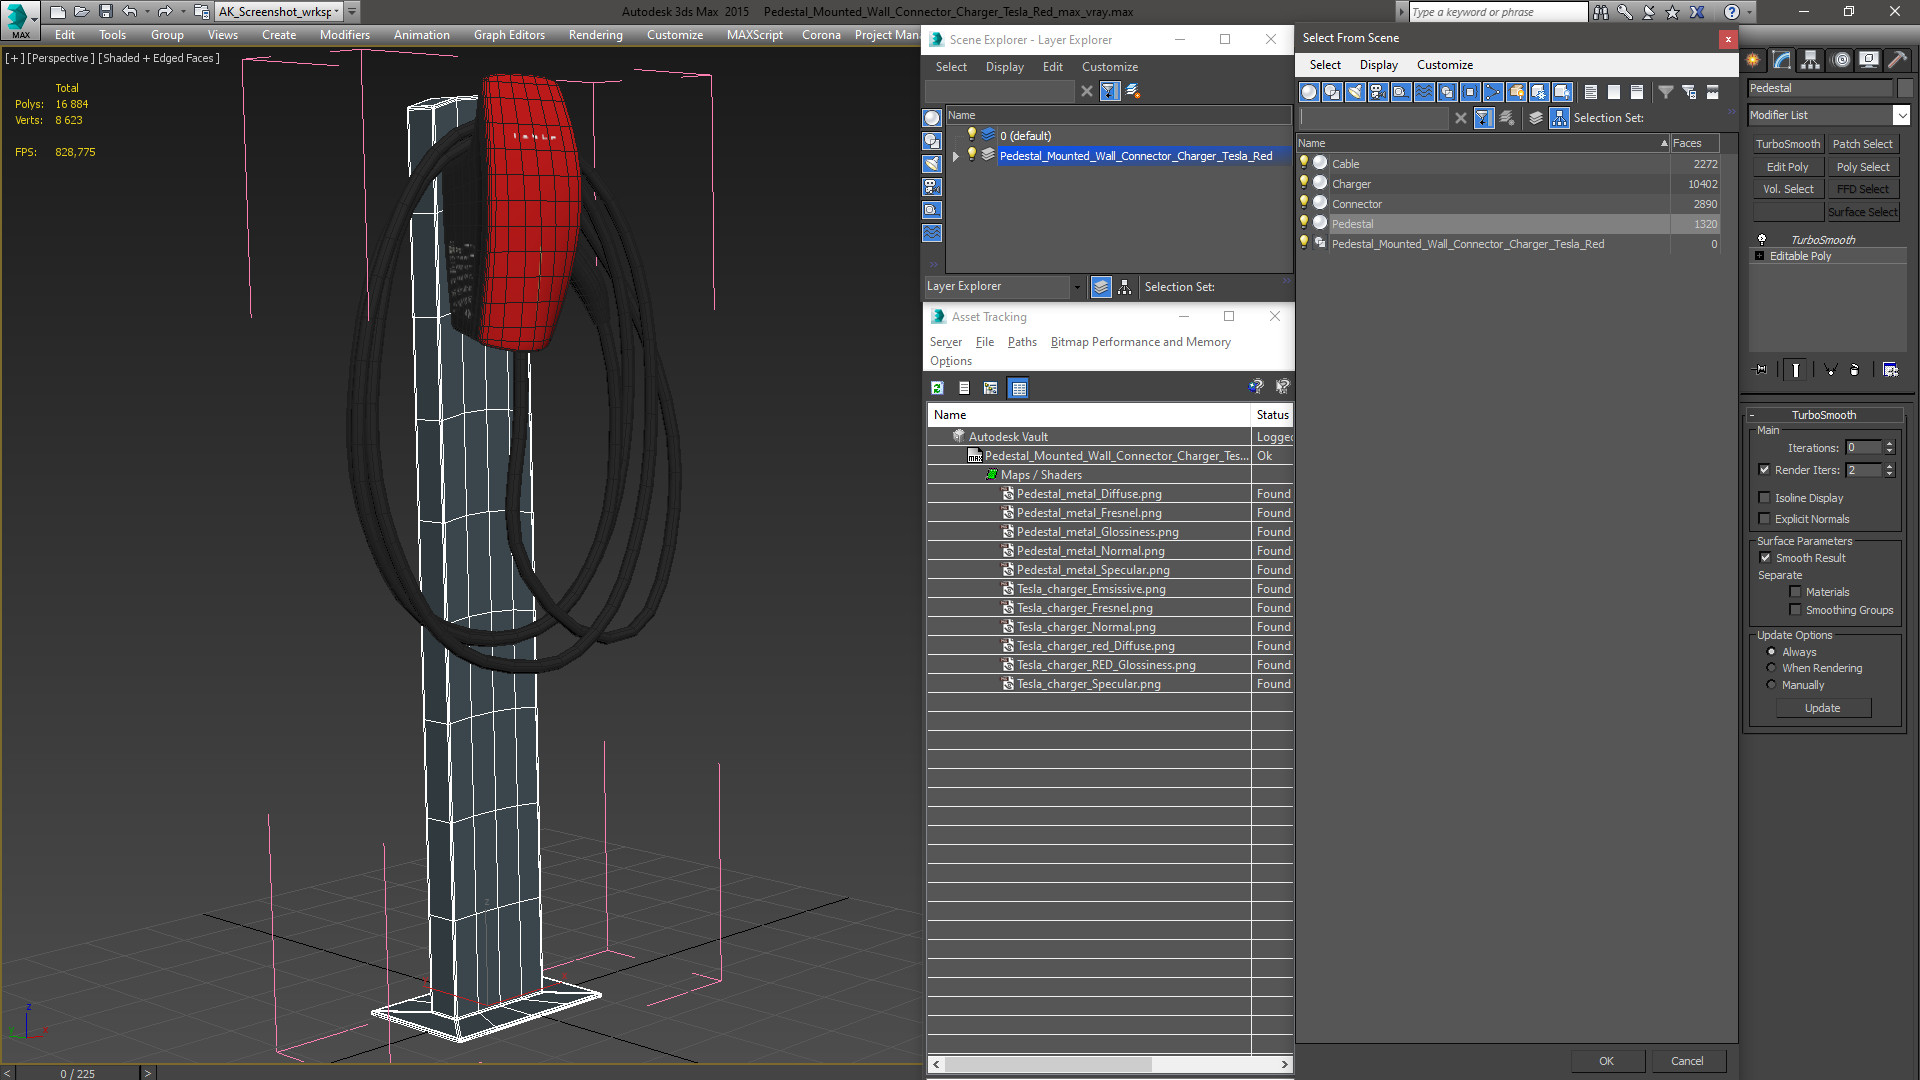Open the funnel filter icon in Select From Scene toolbar
This screenshot has width=1920, height=1080.
click(1666, 92)
